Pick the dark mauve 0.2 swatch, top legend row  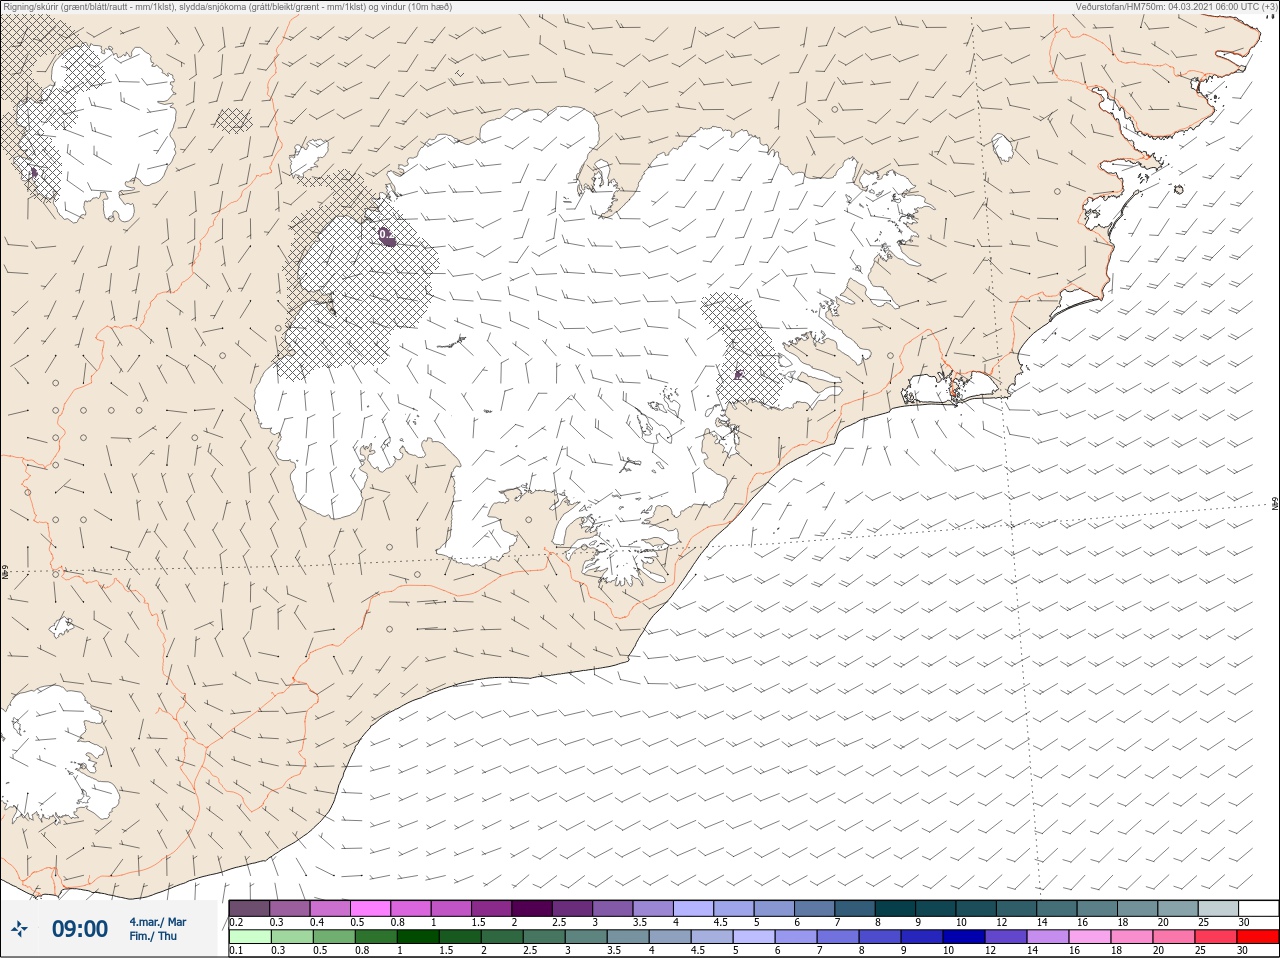249,908
